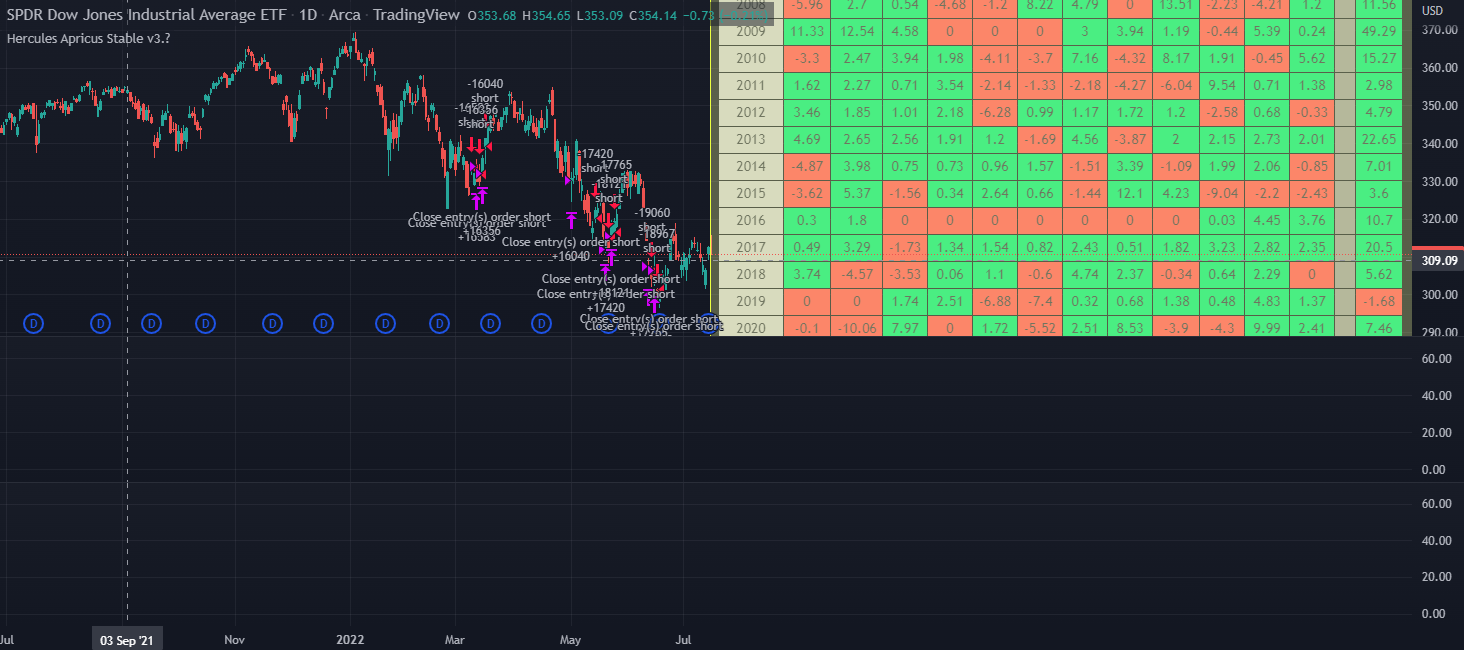
Task: Click the 2015 year cell in the returns table
Action: [x=750, y=193]
